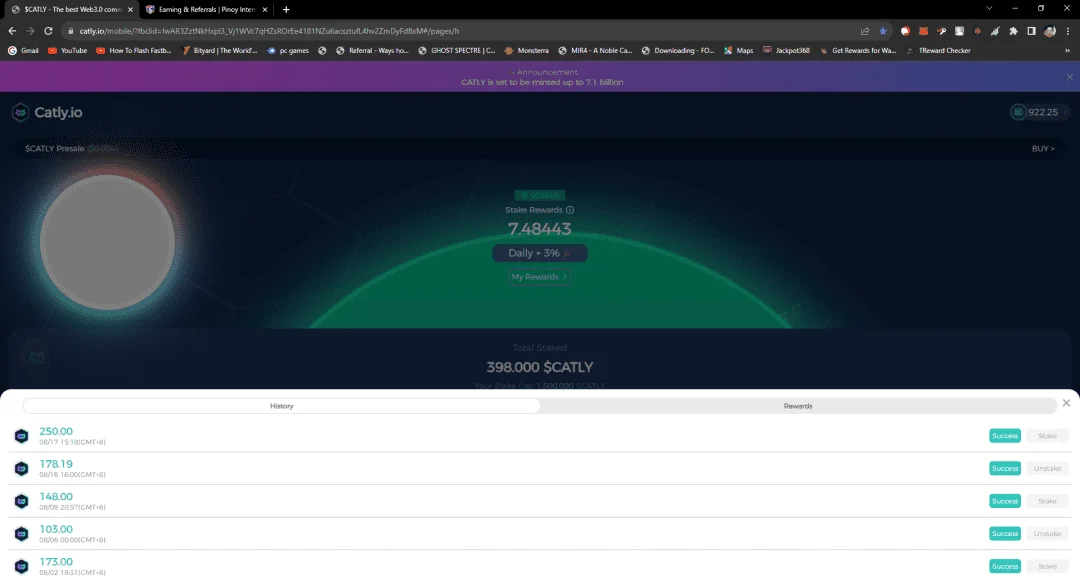Open the Monsterra bookmark
Viewport: 1080px width, 585px height.
click(527, 50)
